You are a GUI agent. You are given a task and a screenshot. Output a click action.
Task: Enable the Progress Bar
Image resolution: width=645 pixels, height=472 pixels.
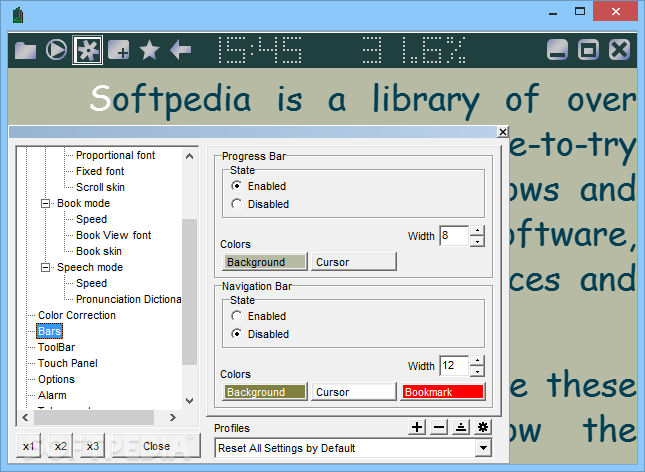(x=237, y=186)
